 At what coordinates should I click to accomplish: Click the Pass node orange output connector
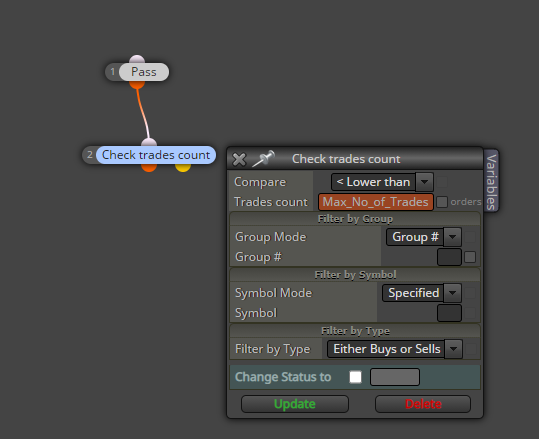[x=137, y=85]
